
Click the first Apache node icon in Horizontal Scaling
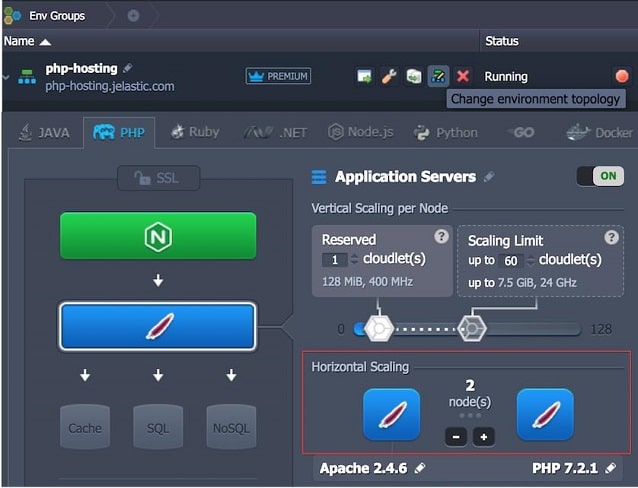point(391,415)
